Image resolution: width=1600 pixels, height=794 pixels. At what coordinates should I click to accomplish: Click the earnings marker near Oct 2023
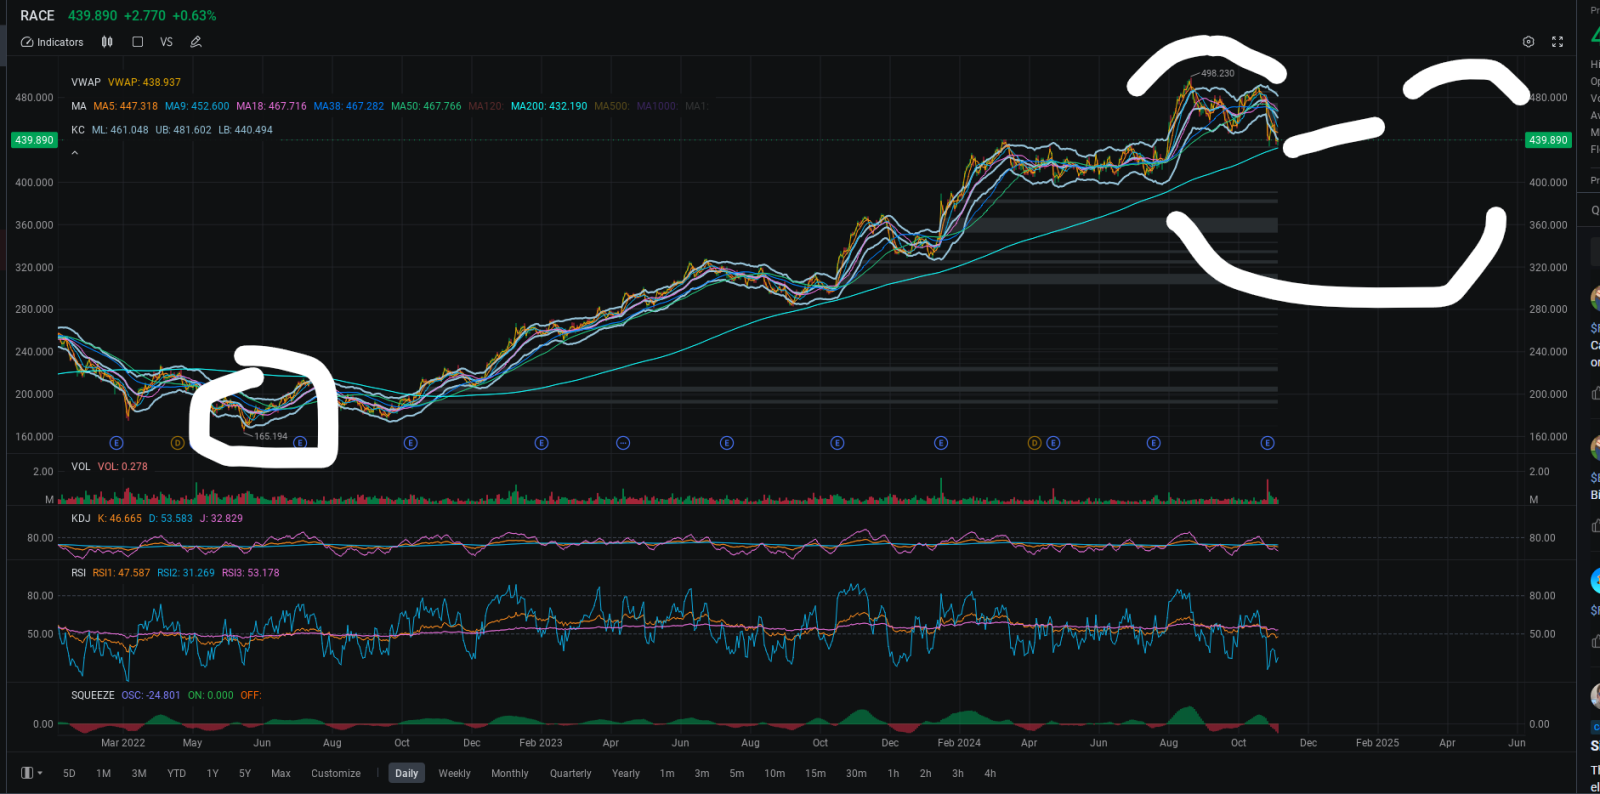tap(837, 443)
